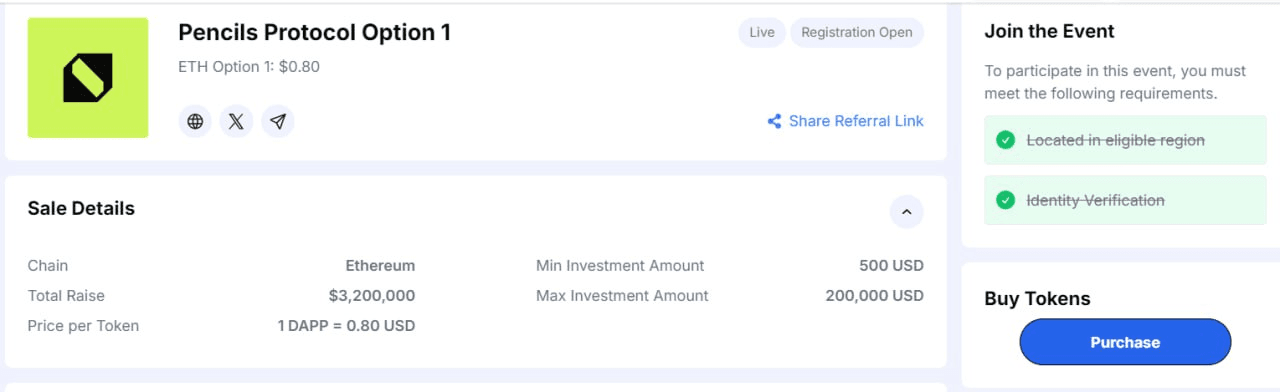The height and width of the screenshot is (392, 1280).
Task: Click the share icon beside Referral Link
Action: point(774,121)
